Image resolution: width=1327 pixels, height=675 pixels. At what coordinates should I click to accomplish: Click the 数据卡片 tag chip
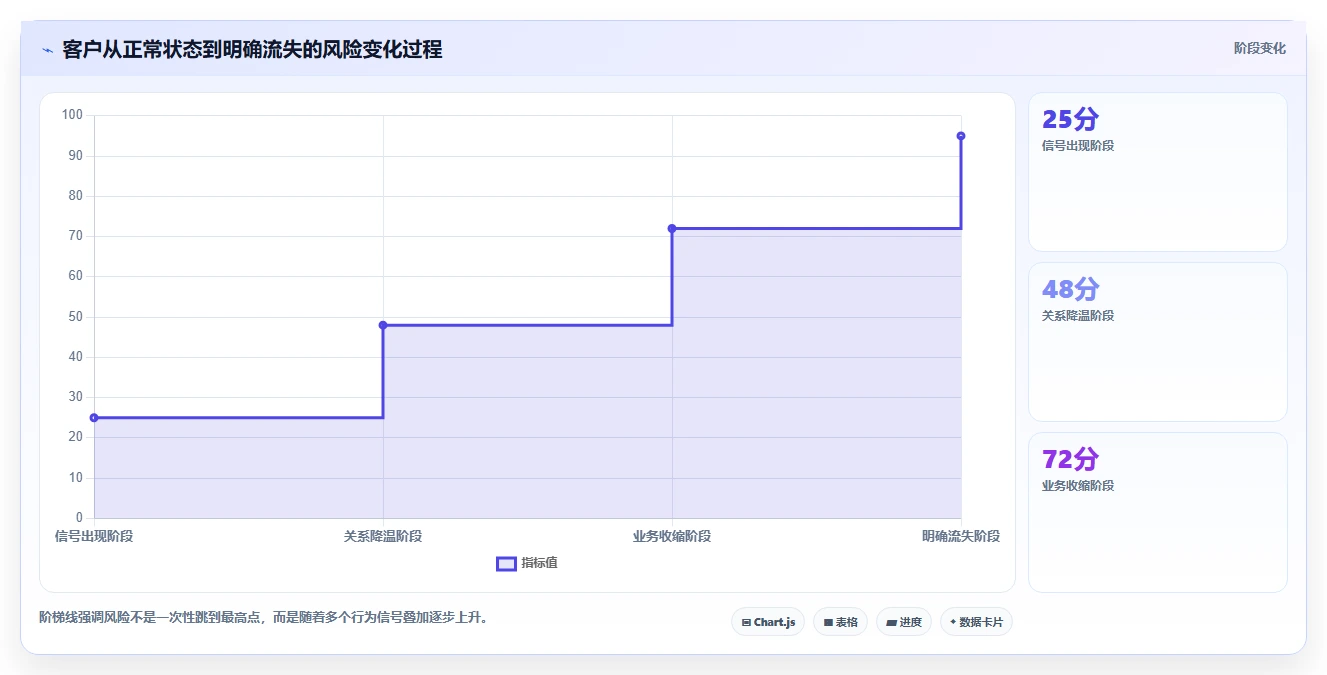(x=976, y=622)
